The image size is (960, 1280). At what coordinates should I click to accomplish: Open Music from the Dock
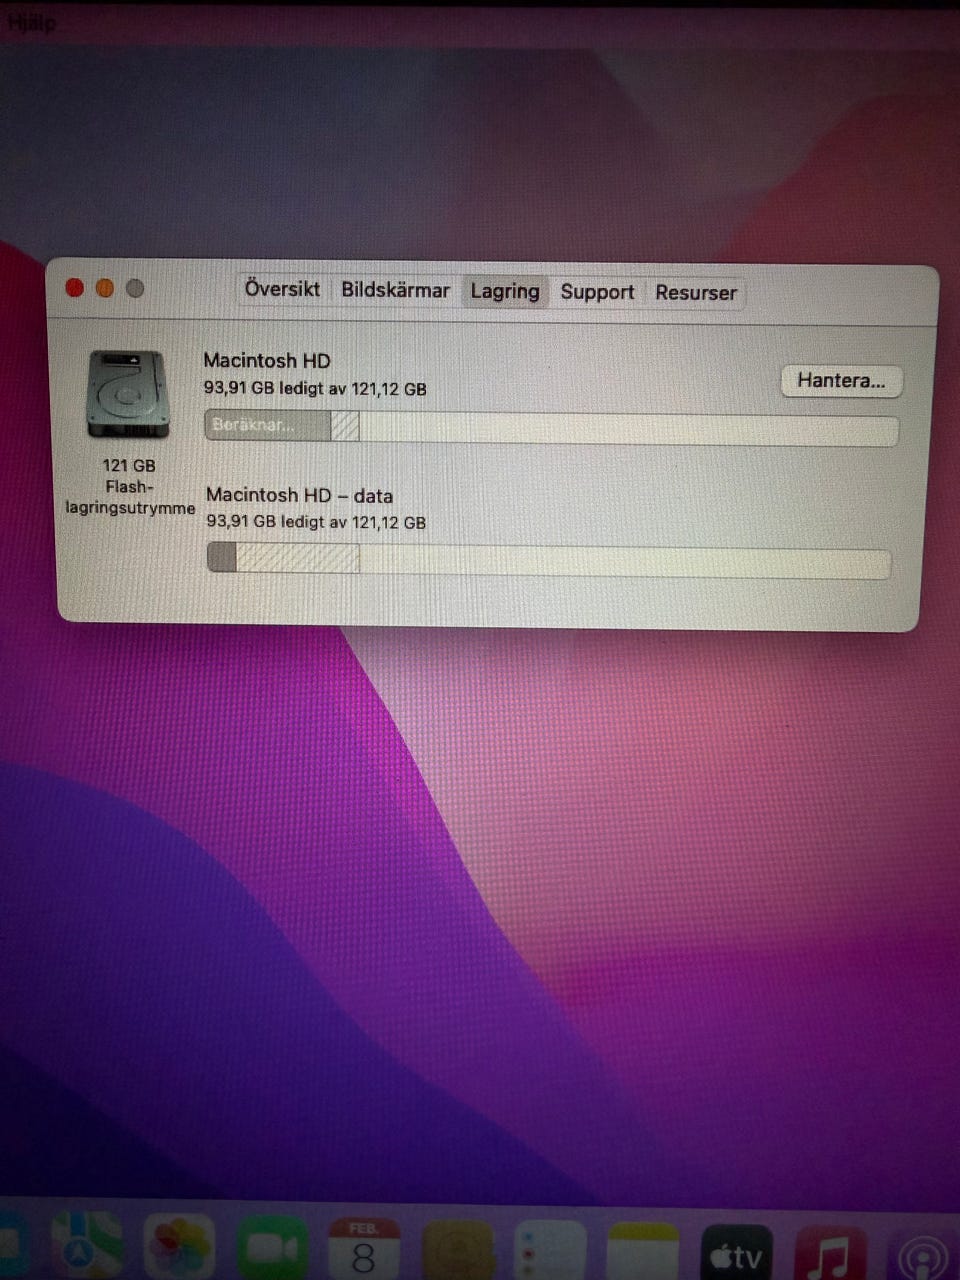click(829, 1255)
